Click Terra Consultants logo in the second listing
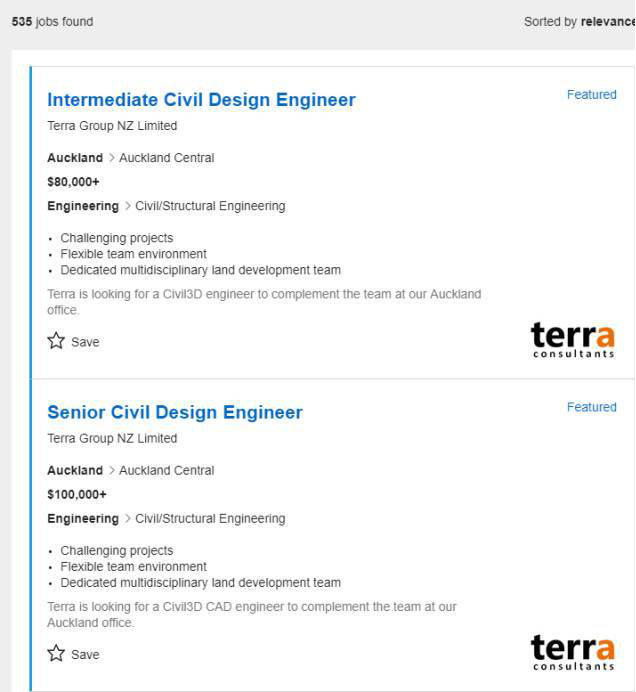 point(572,652)
